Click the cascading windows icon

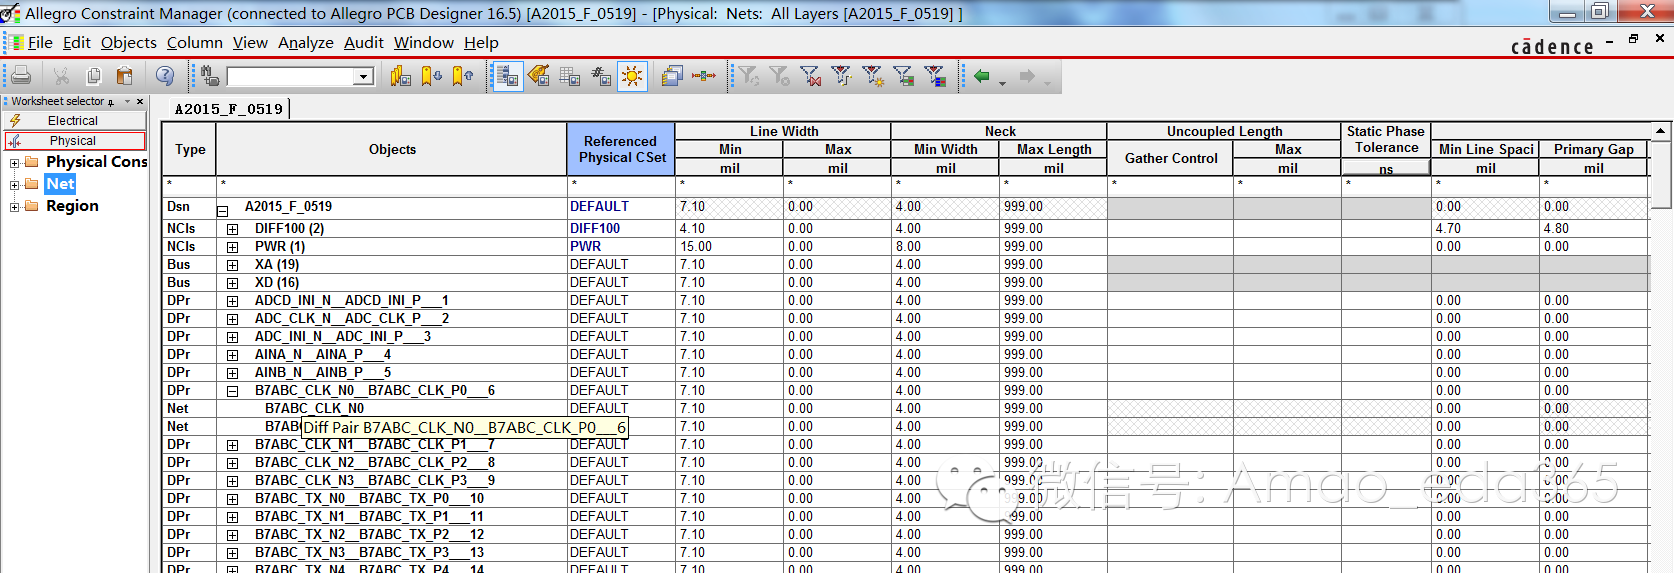pos(673,76)
